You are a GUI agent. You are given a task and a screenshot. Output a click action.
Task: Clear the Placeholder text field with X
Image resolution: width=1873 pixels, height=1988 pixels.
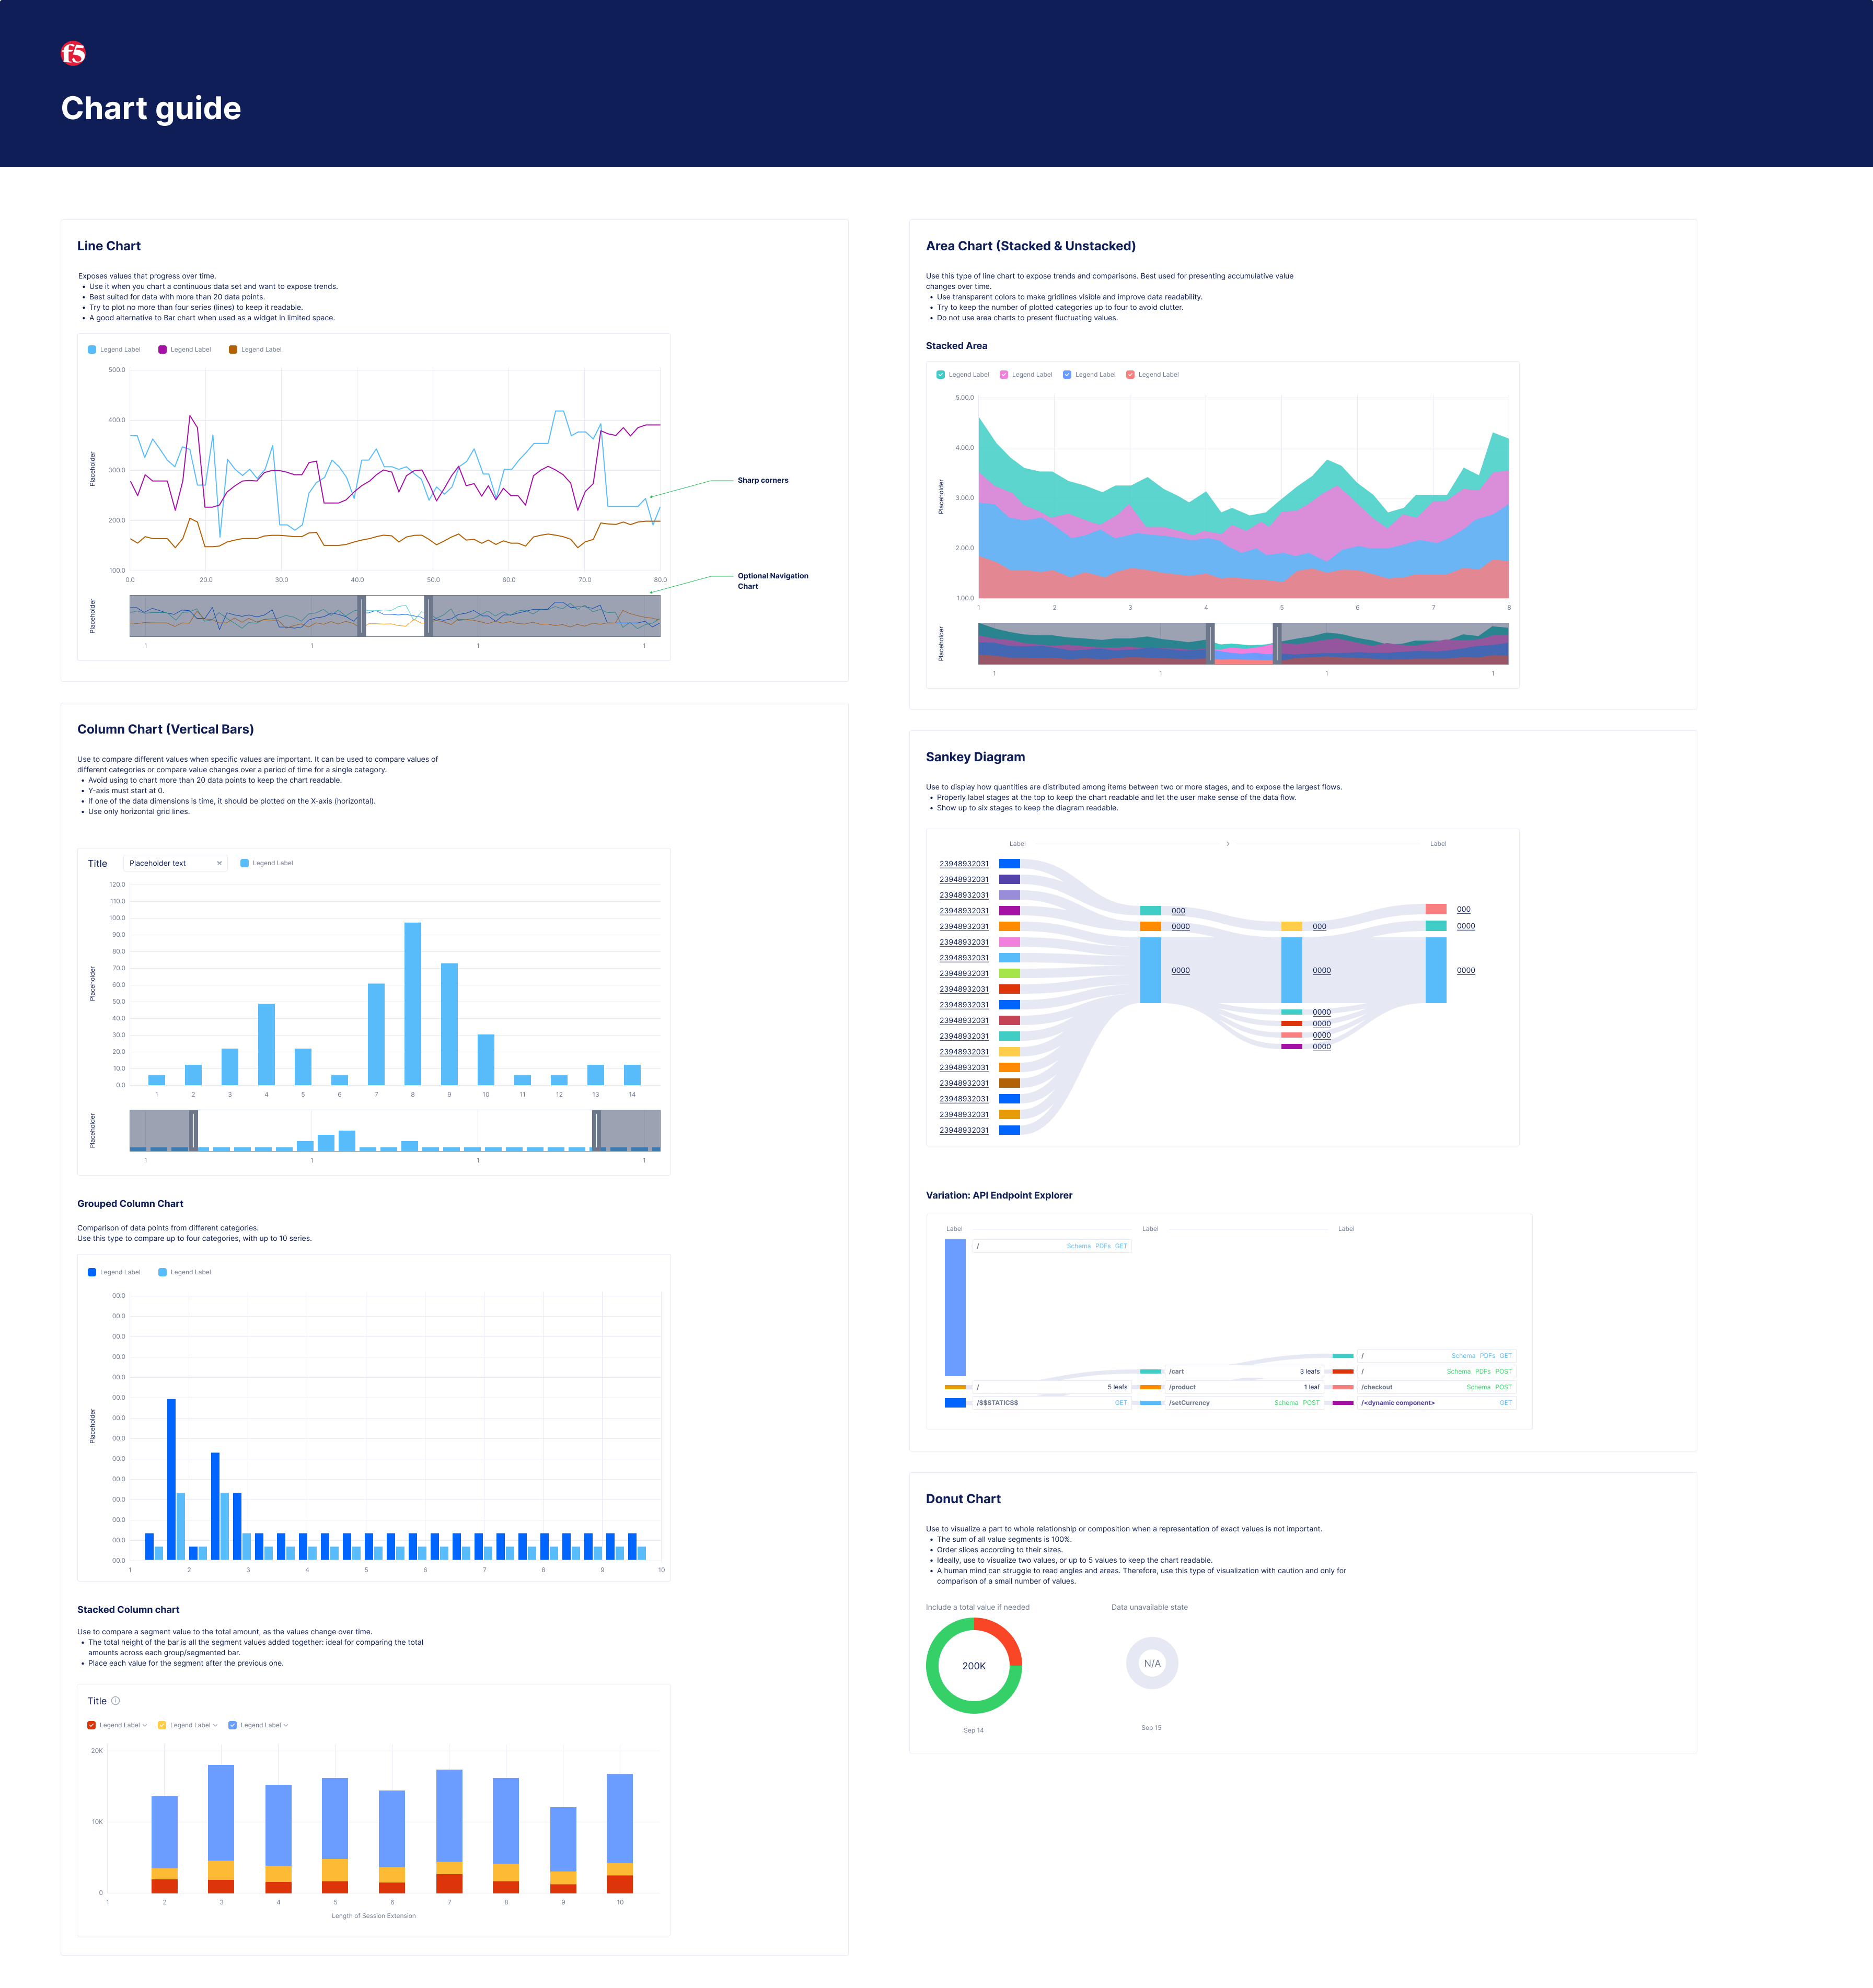[219, 863]
